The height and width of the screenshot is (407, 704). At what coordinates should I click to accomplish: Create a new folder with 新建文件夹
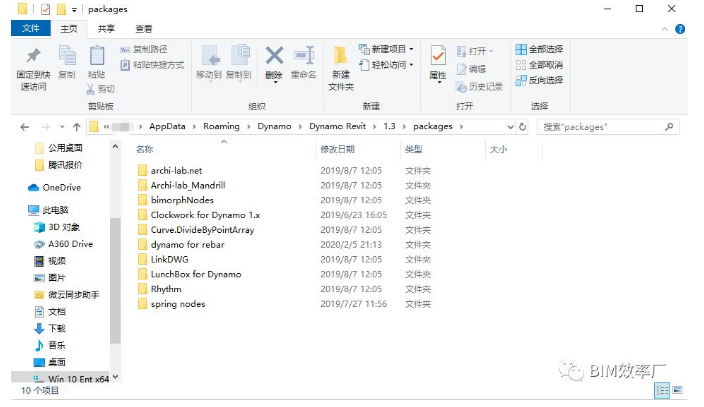coord(341,68)
